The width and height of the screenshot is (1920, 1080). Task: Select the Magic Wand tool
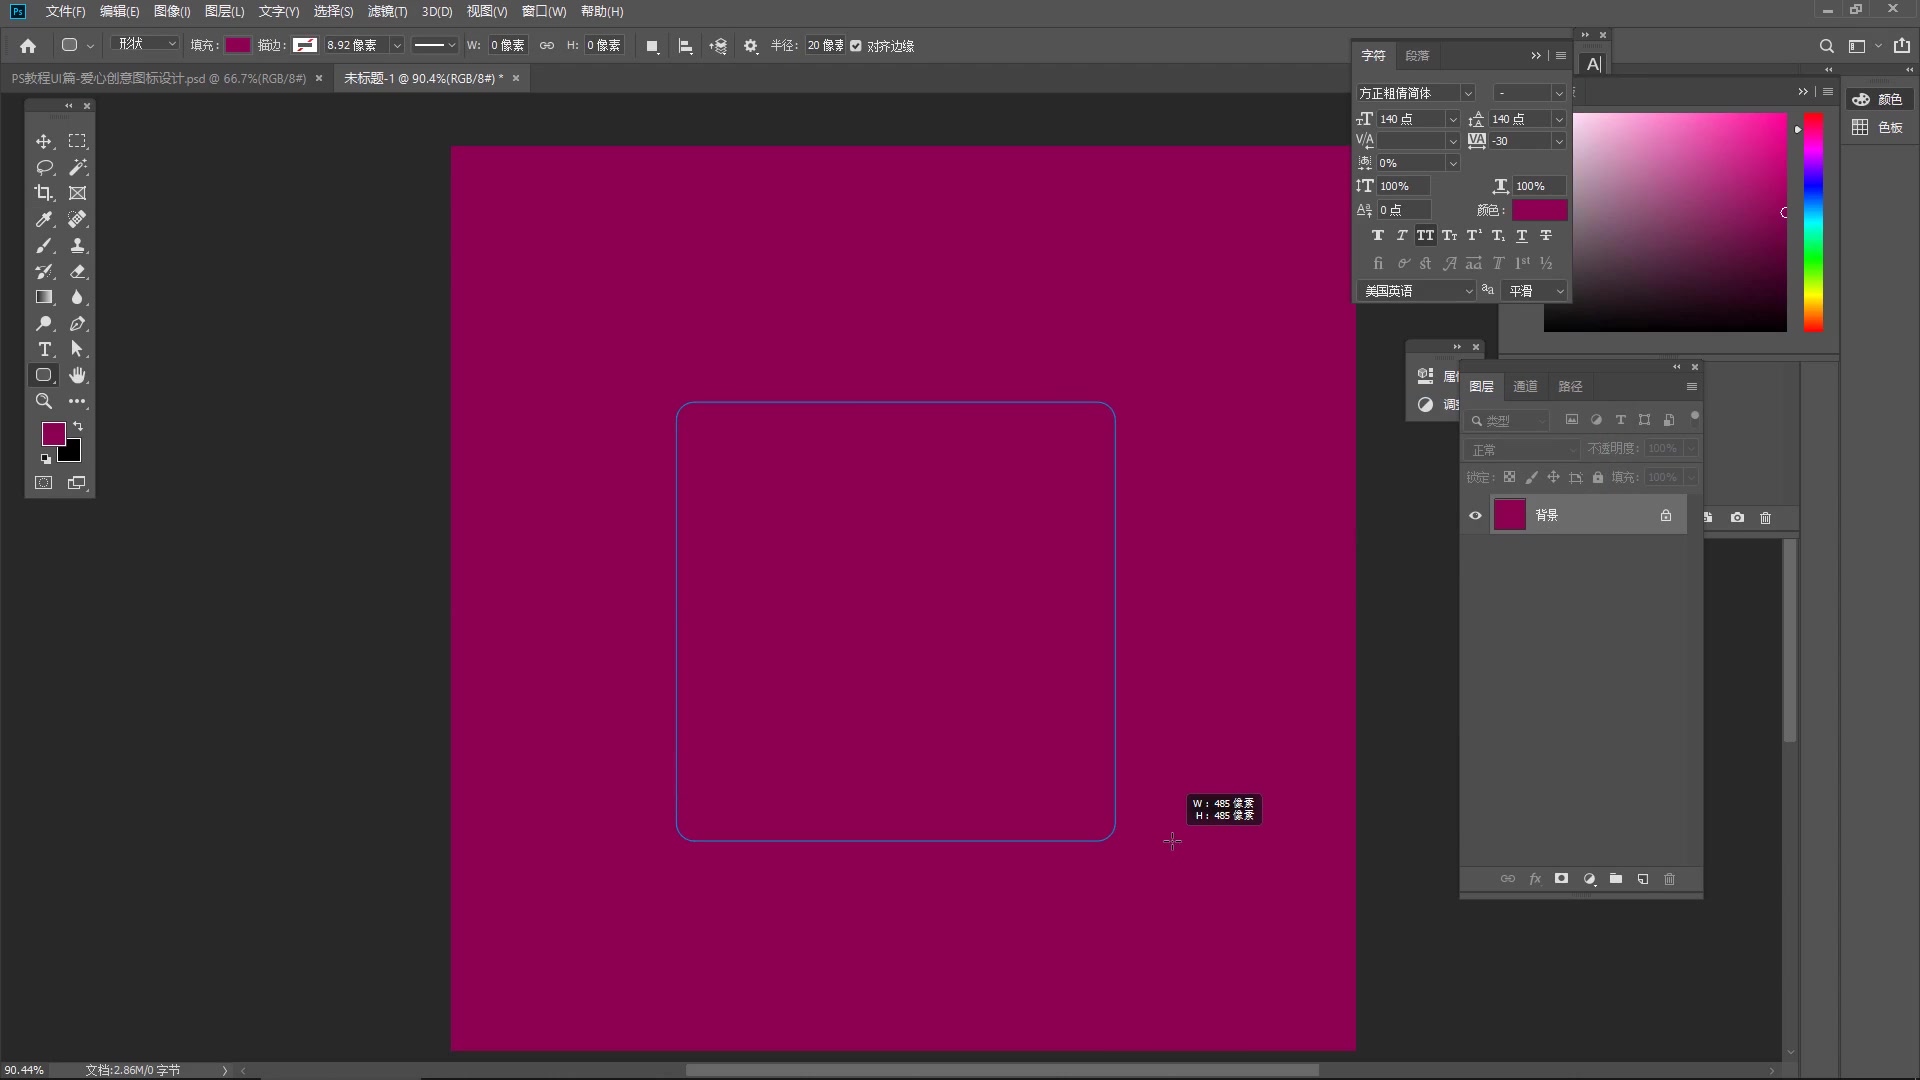click(77, 168)
